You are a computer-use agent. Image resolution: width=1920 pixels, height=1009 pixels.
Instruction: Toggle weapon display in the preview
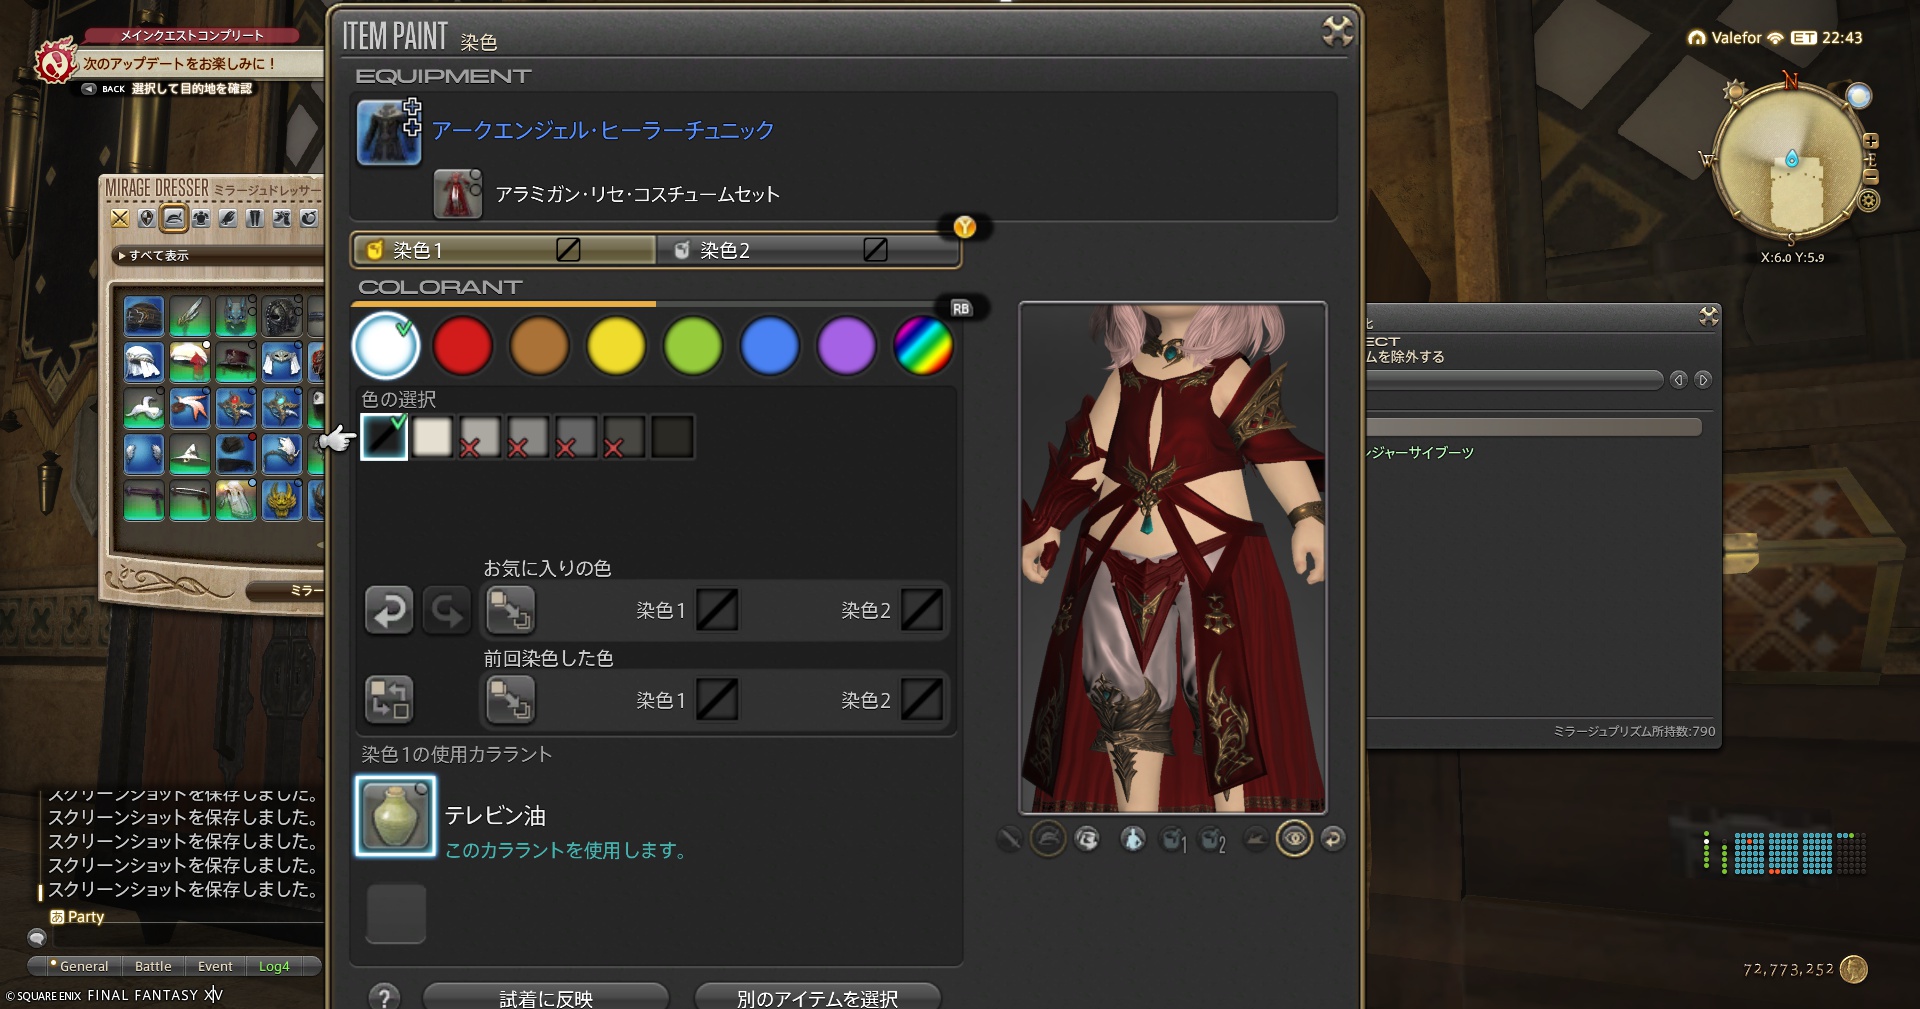(1009, 838)
